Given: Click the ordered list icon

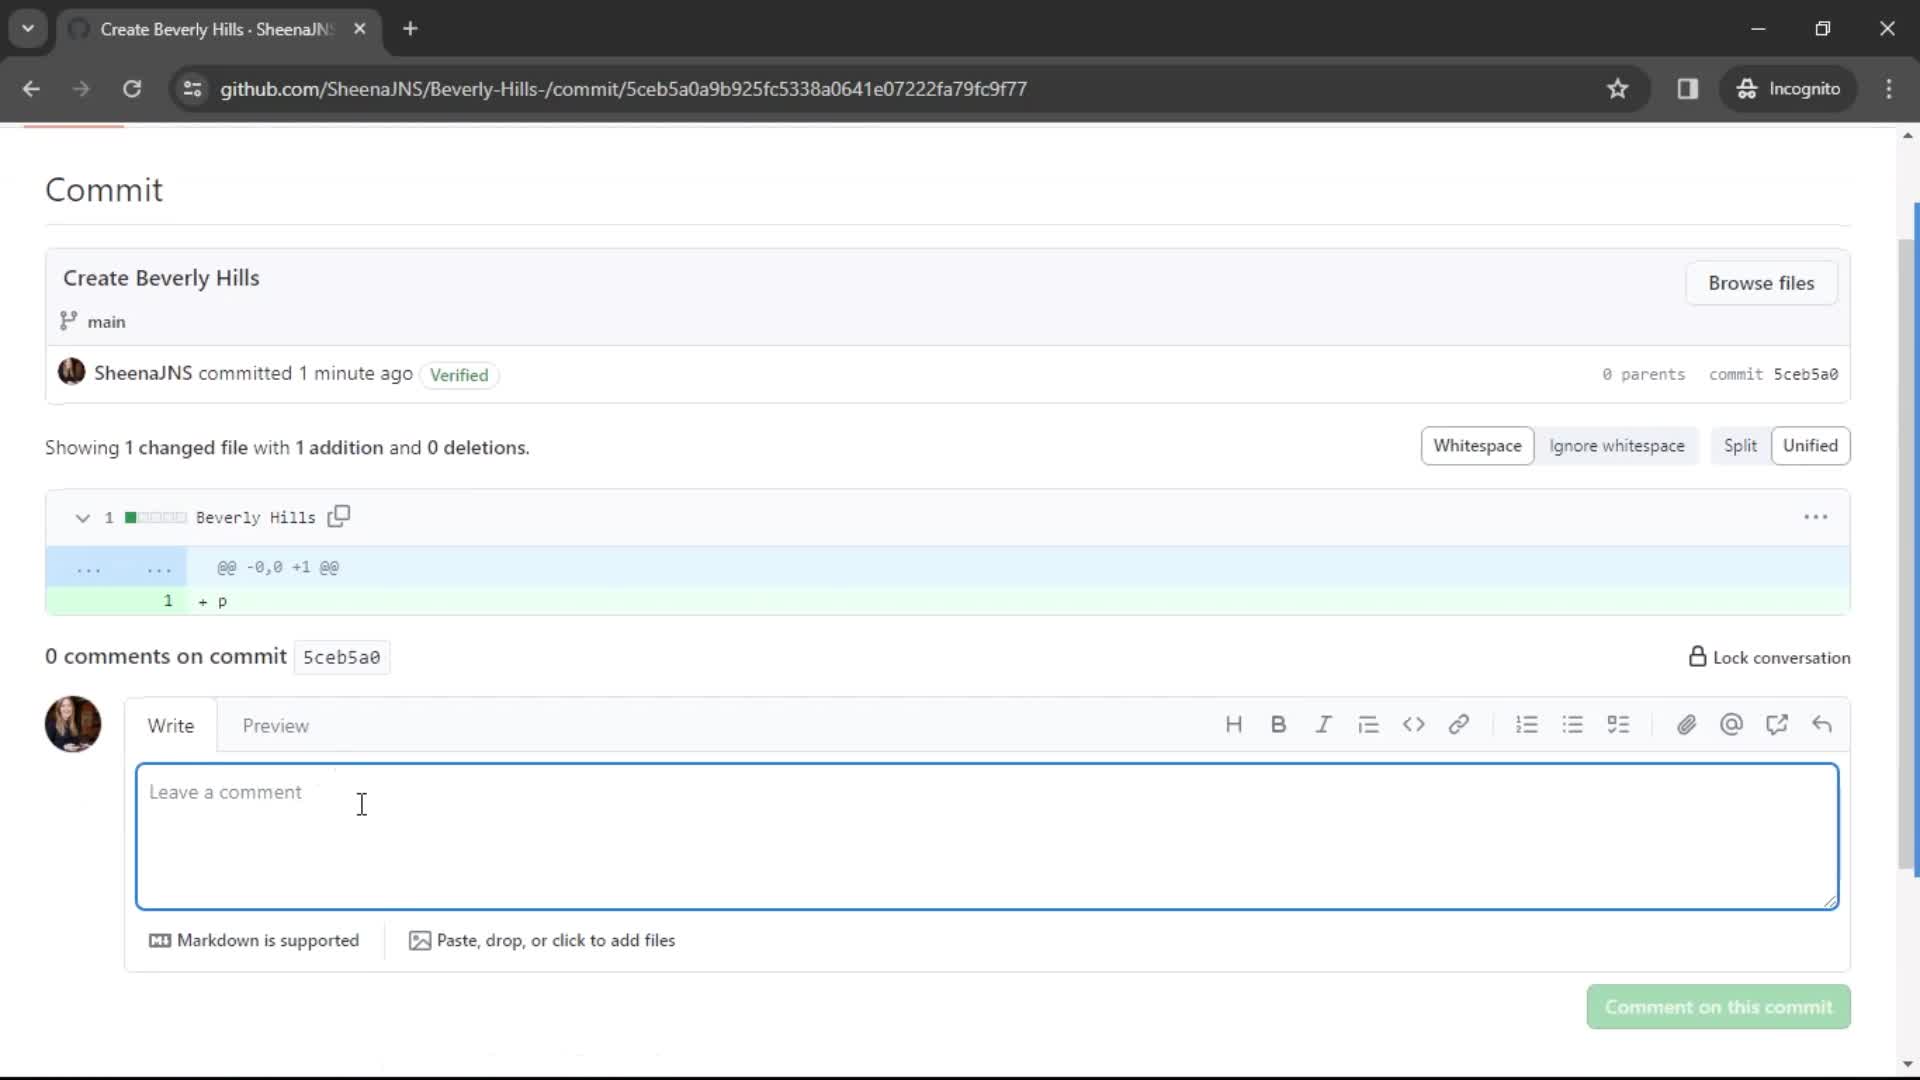Looking at the screenshot, I should pos(1526,724).
